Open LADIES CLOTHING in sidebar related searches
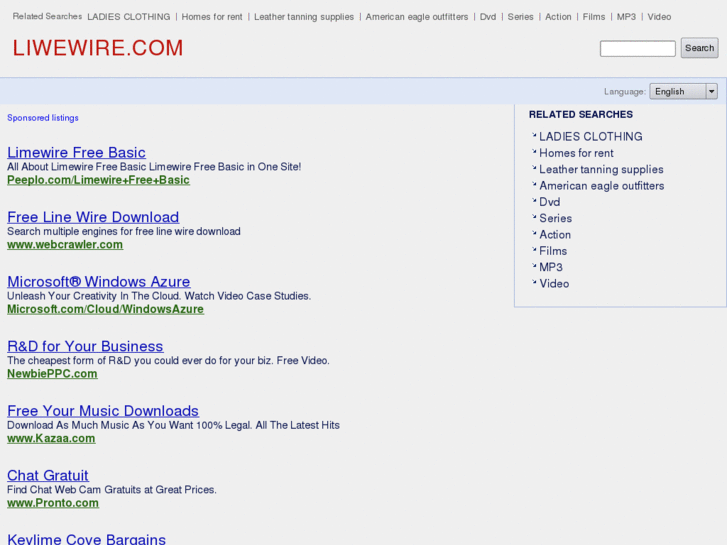The height and width of the screenshot is (545, 727). click(591, 136)
